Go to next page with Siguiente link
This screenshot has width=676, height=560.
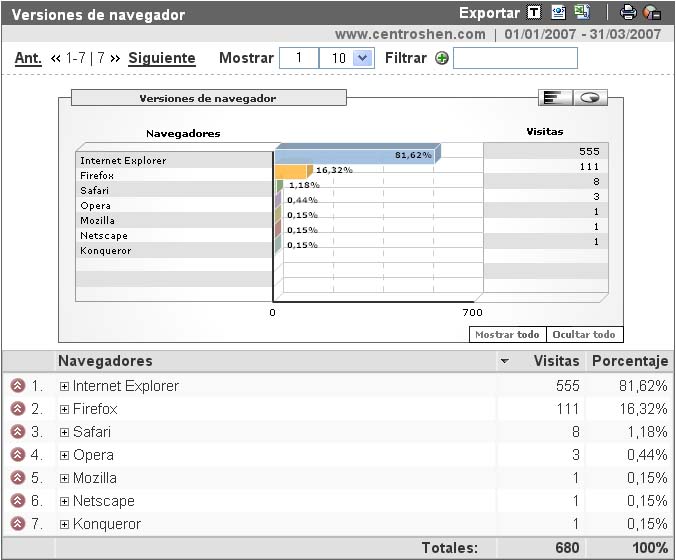(162, 58)
